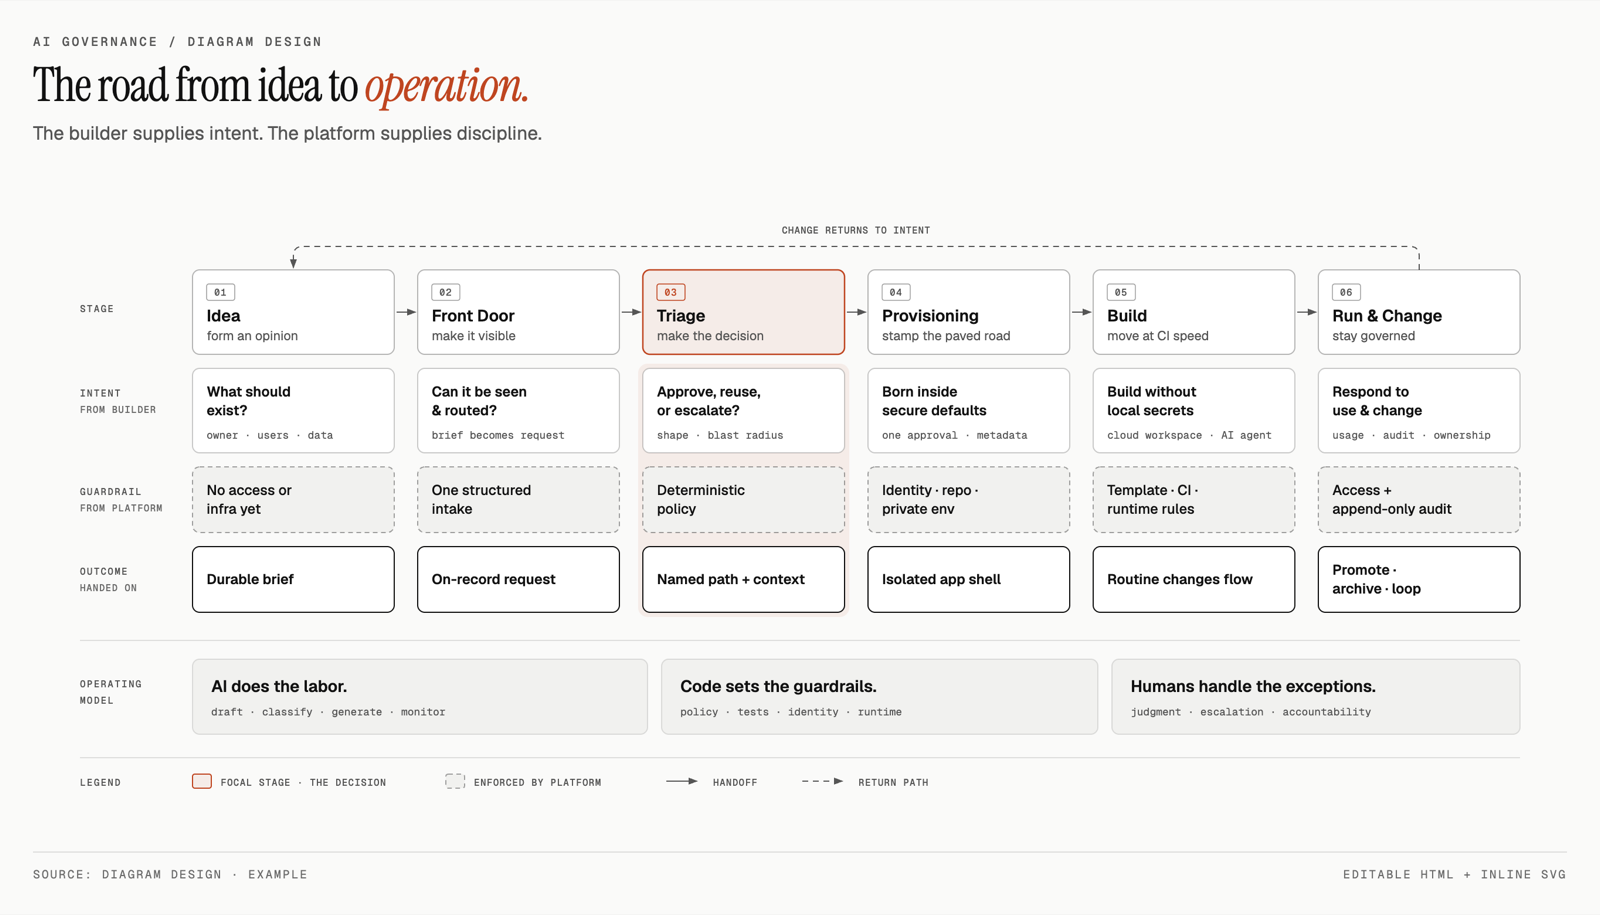The height and width of the screenshot is (915, 1600).
Task: Click the red Focal Stage legend swatch
Action: pyautogui.click(x=202, y=781)
